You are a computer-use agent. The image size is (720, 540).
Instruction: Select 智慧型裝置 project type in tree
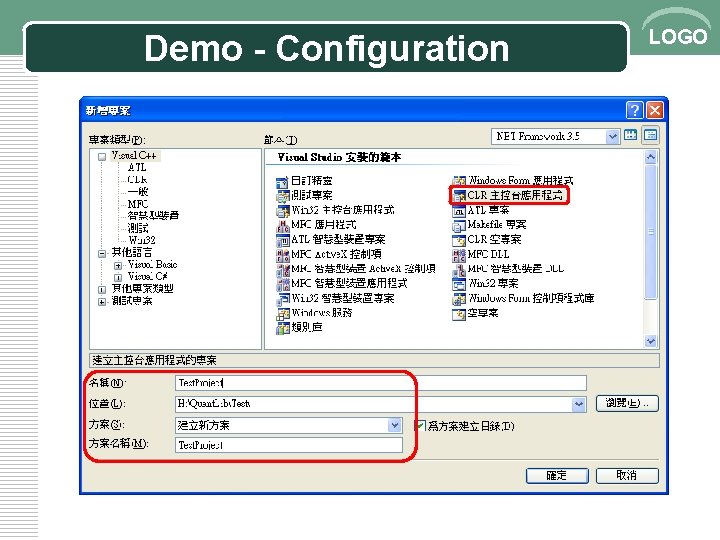pyautogui.click(x=153, y=215)
